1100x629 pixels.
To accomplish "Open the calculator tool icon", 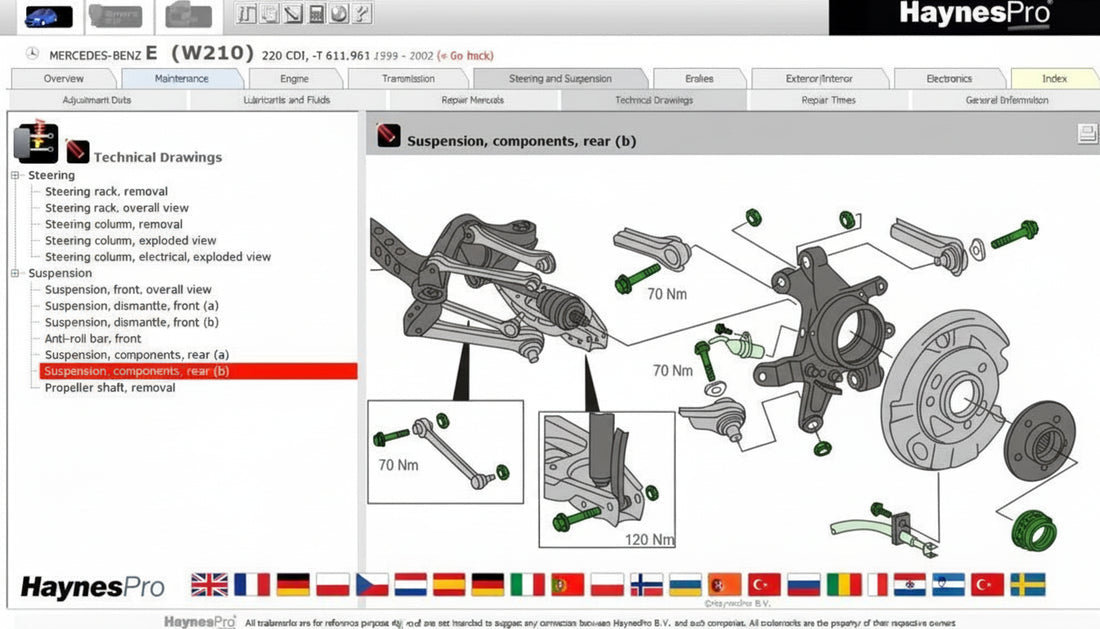I will coord(316,13).
